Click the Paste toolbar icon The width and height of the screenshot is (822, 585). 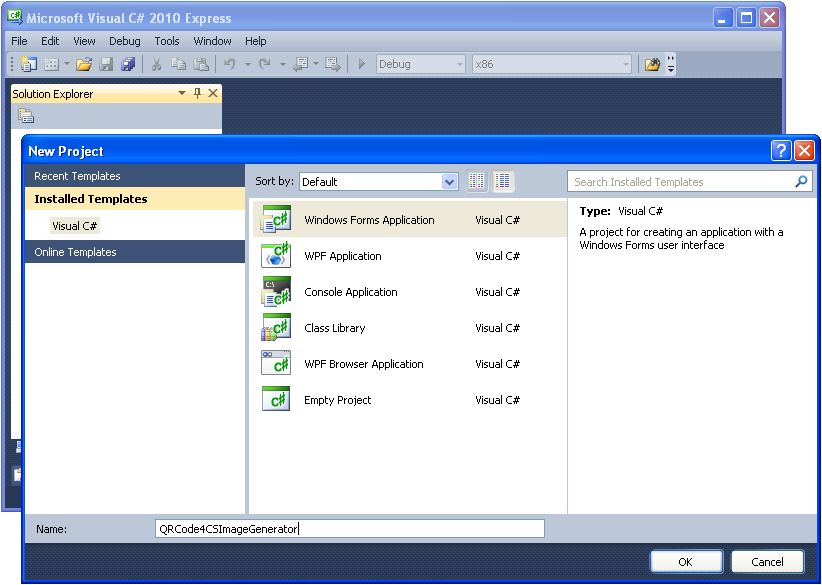(201, 64)
